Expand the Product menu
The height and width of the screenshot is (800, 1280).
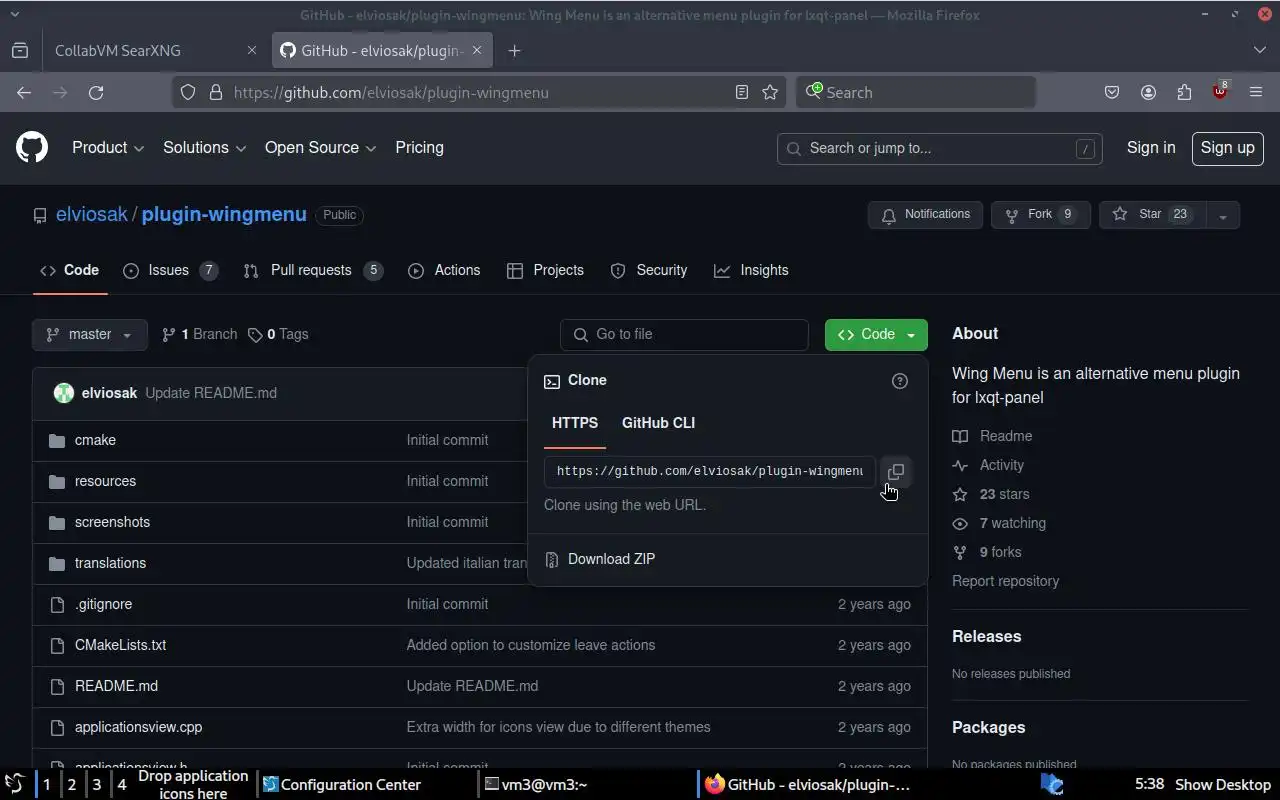(108, 148)
